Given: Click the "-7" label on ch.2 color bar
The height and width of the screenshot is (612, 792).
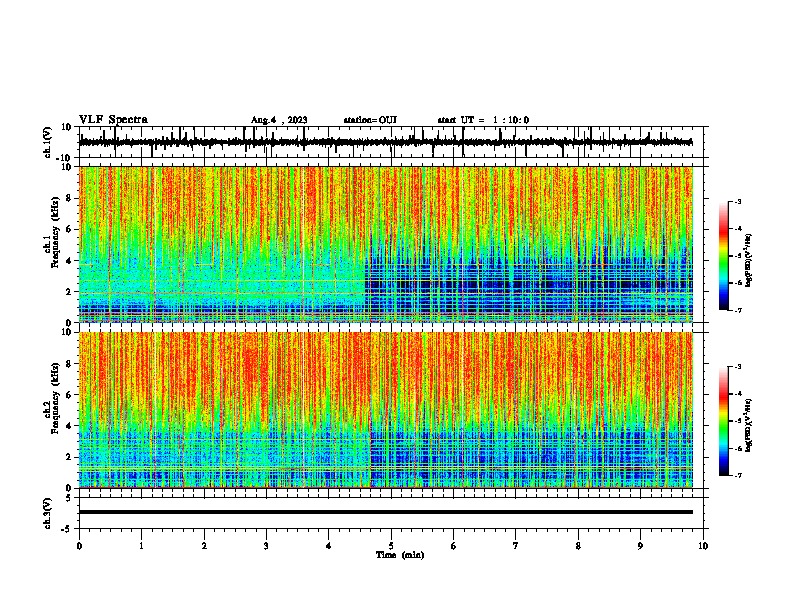Looking at the screenshot, I should (738, 476).
